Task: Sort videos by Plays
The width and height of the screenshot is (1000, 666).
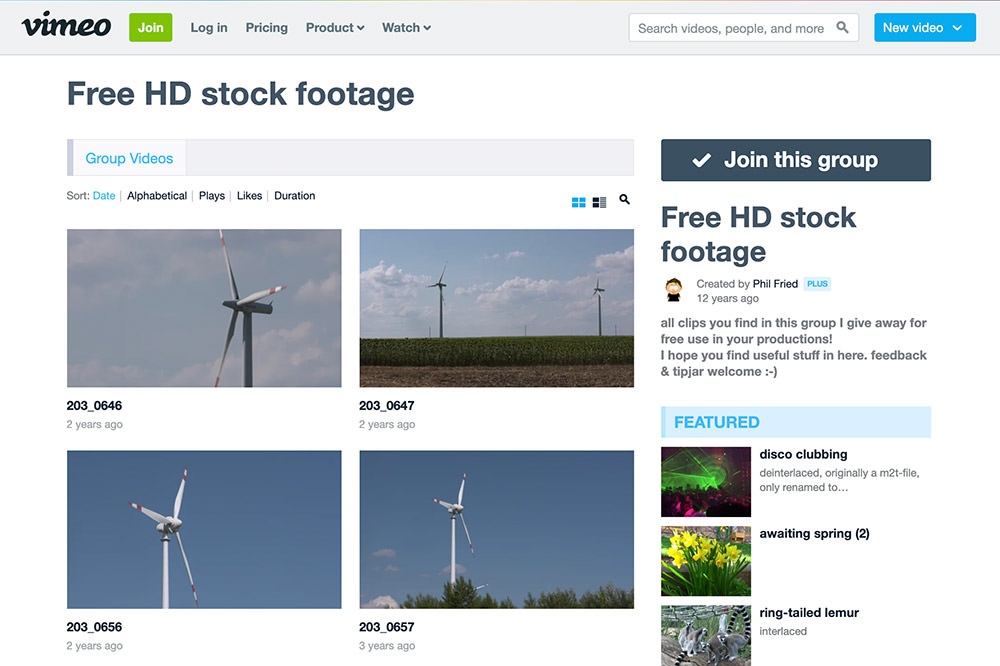Action: (211, 196)
